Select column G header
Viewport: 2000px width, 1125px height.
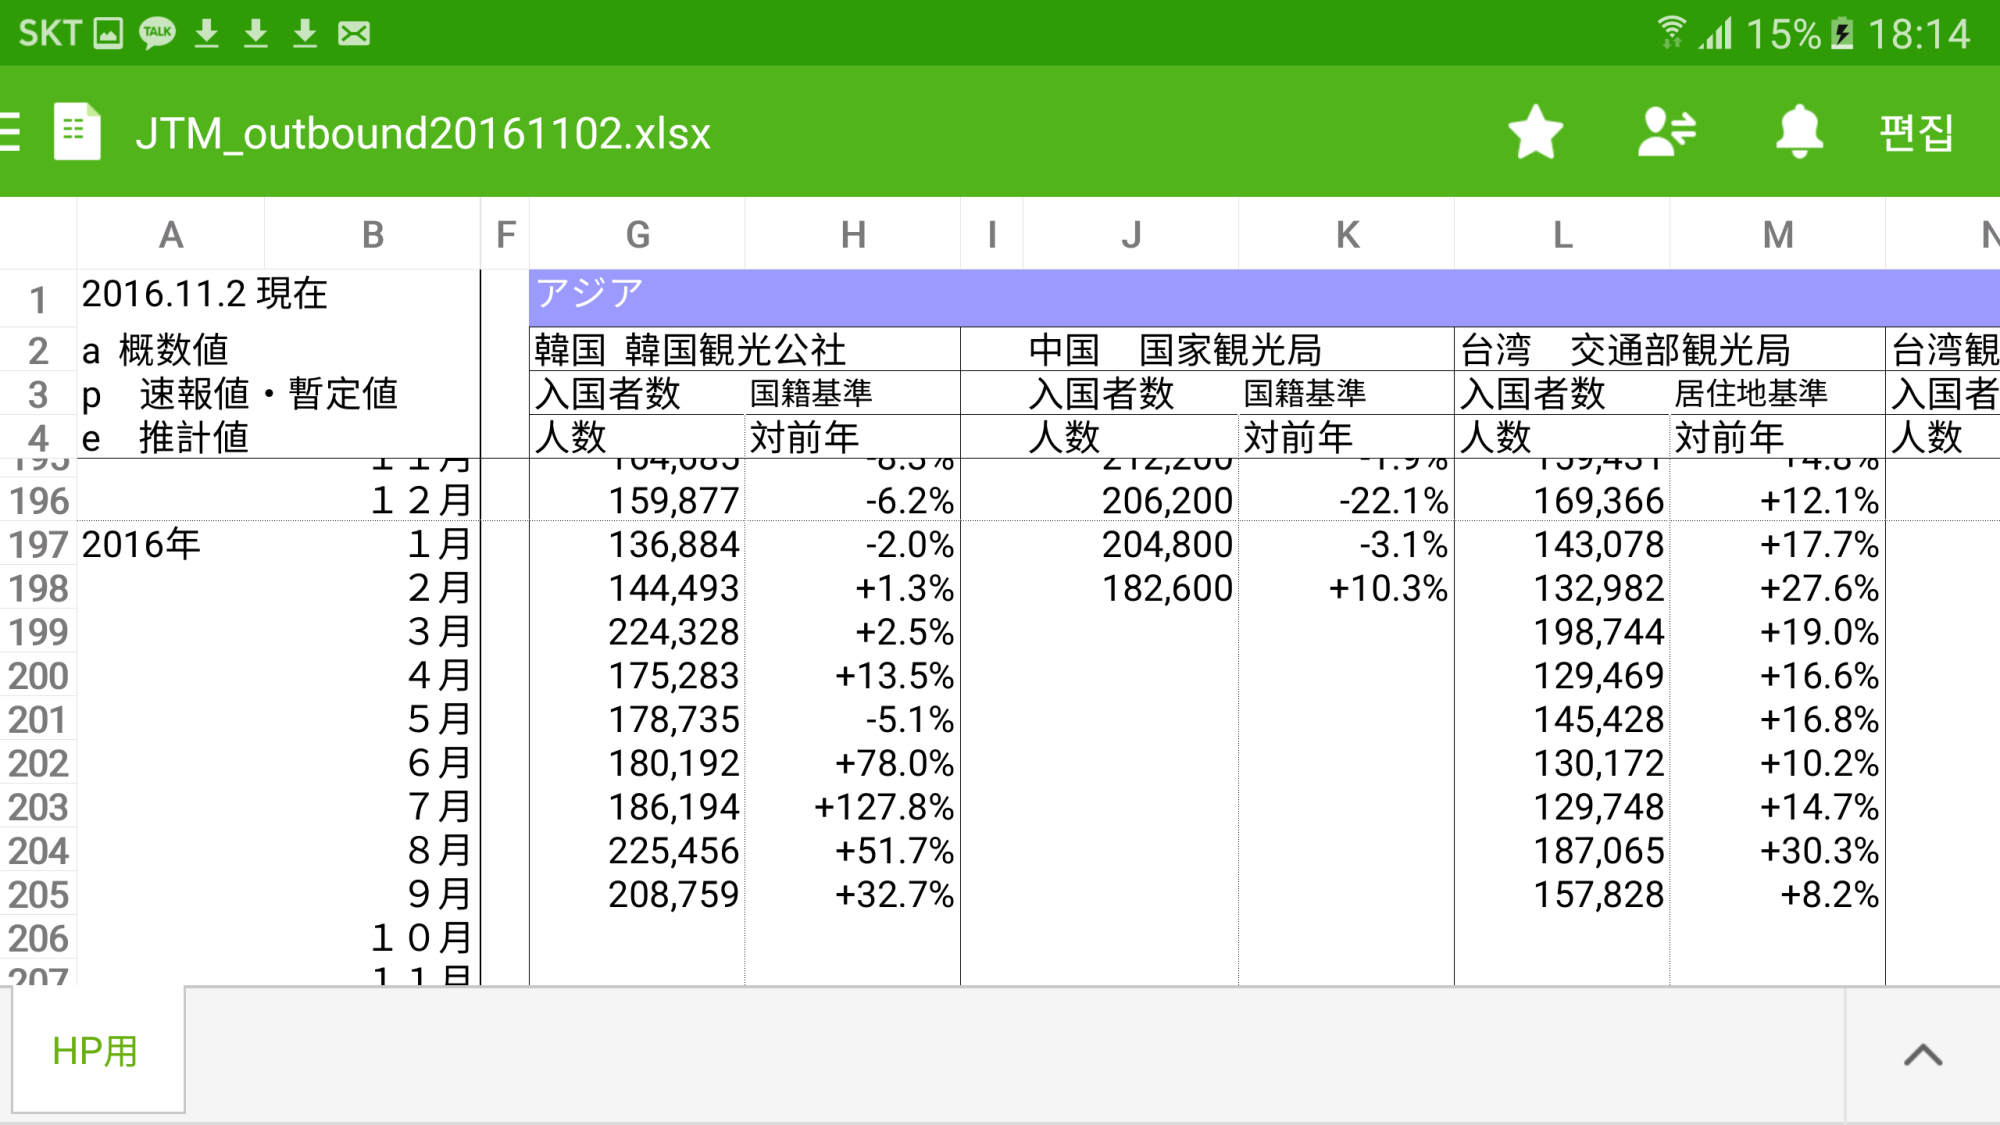pos(637,235)
